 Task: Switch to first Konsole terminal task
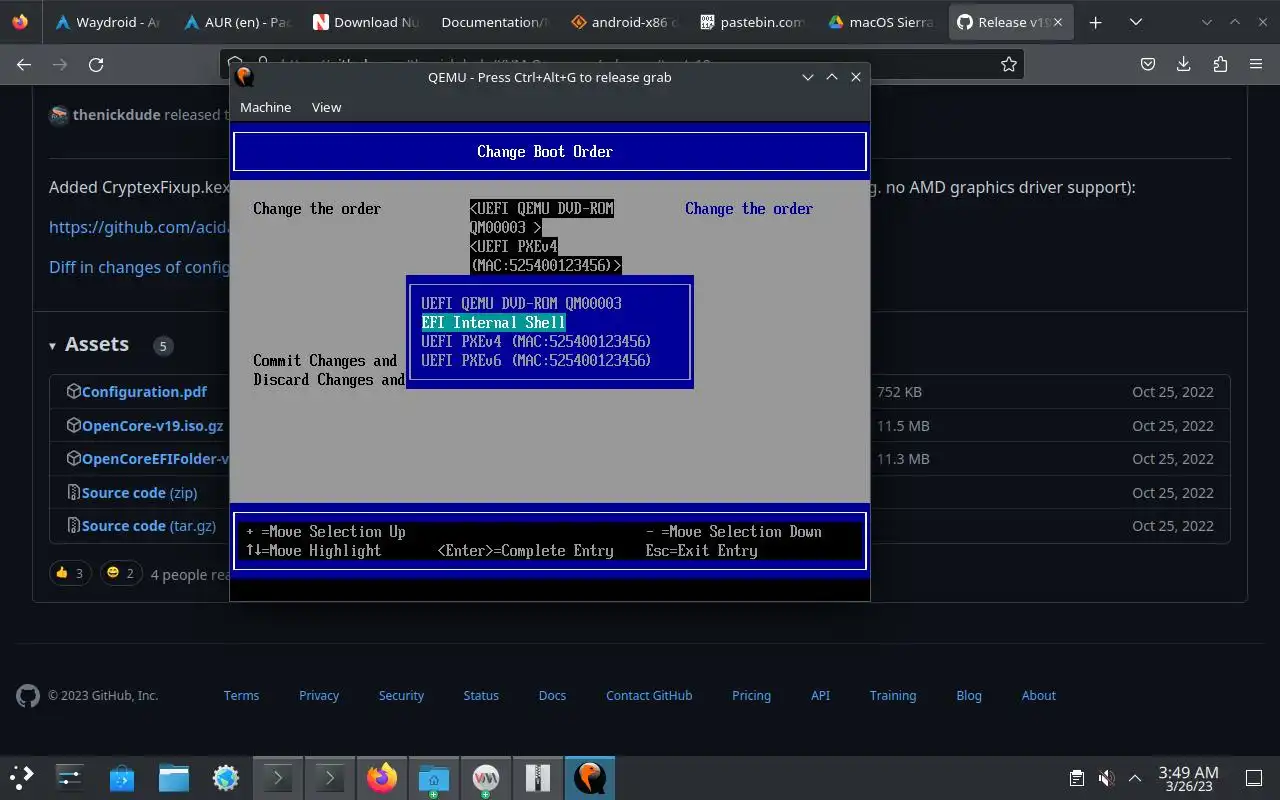tap(277, 777)
